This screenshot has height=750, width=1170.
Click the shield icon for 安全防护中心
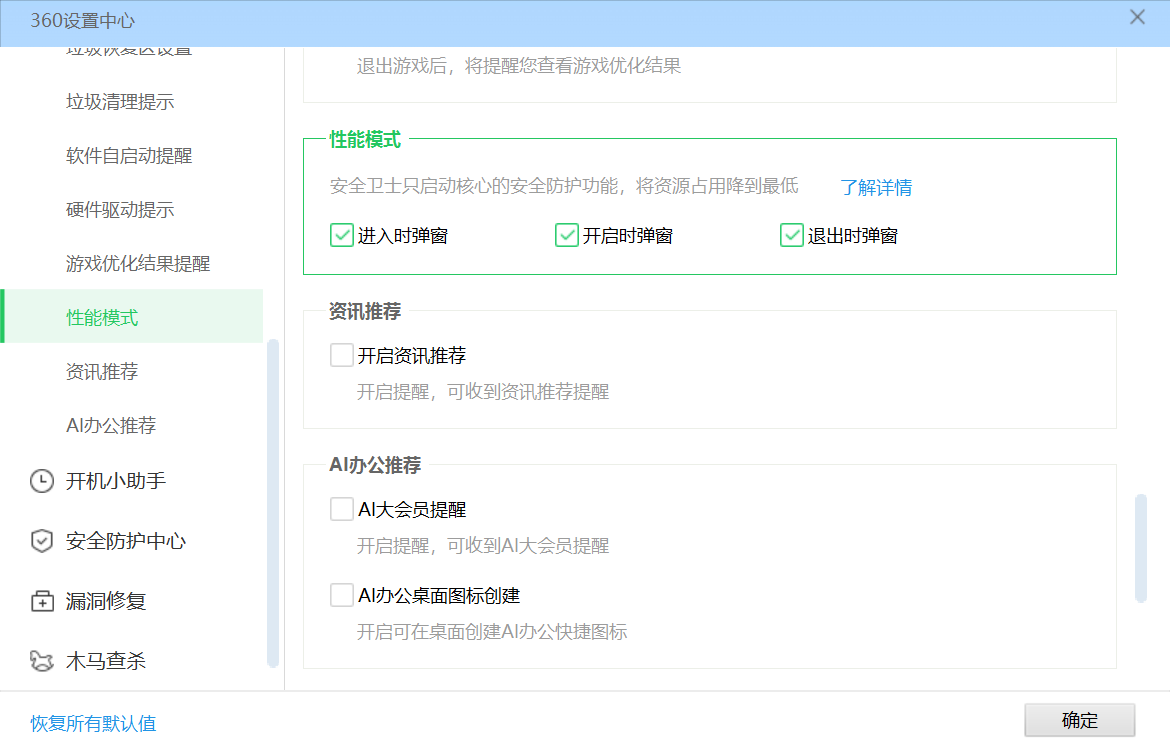42,541
